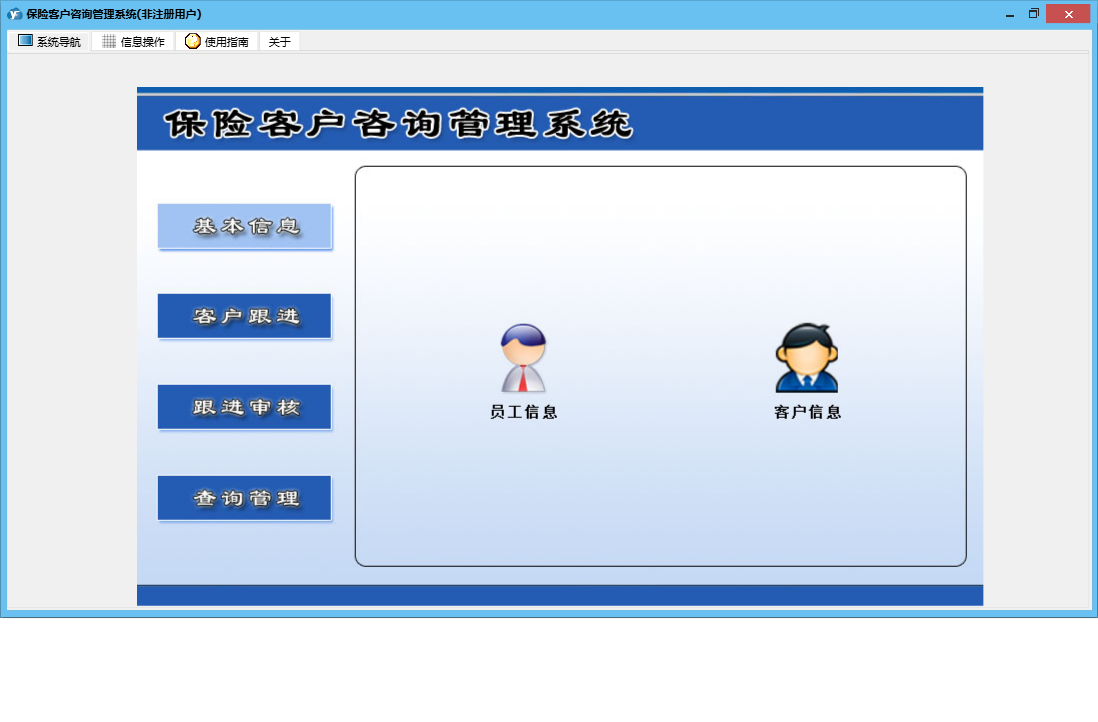Click the round yellow icon beside 使用指南

[x=193, y=41]
